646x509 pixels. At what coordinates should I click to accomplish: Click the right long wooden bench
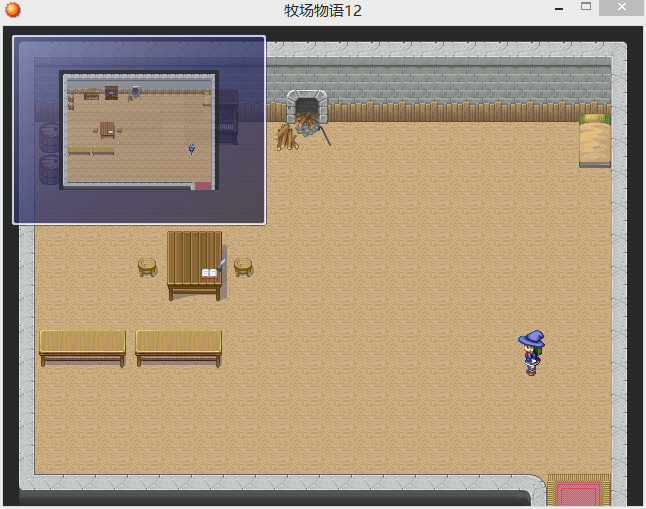click(178, 348)
